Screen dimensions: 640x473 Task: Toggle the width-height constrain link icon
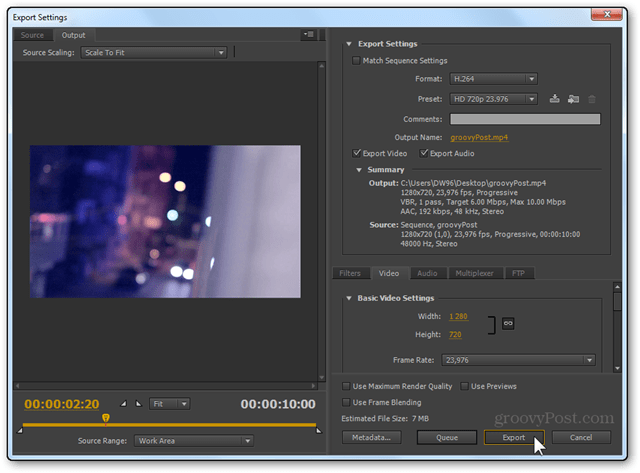[508, 323]
